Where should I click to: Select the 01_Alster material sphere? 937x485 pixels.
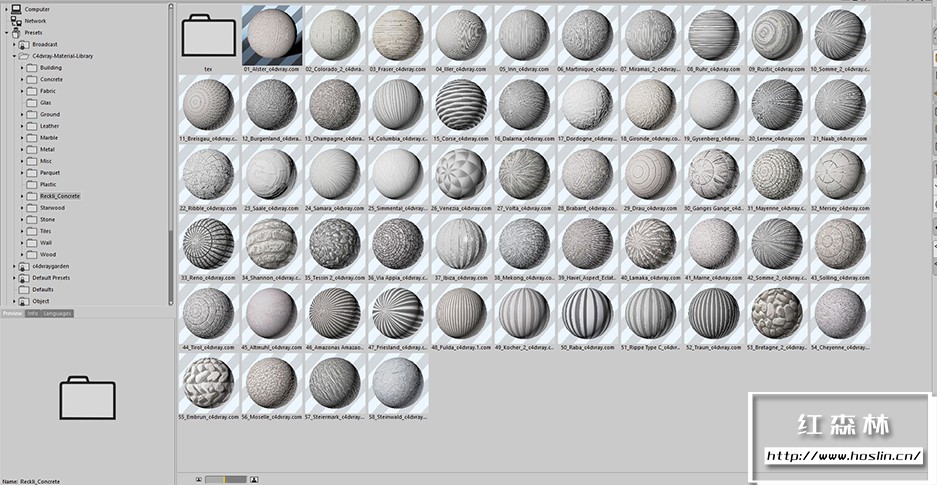coord(272,34)
